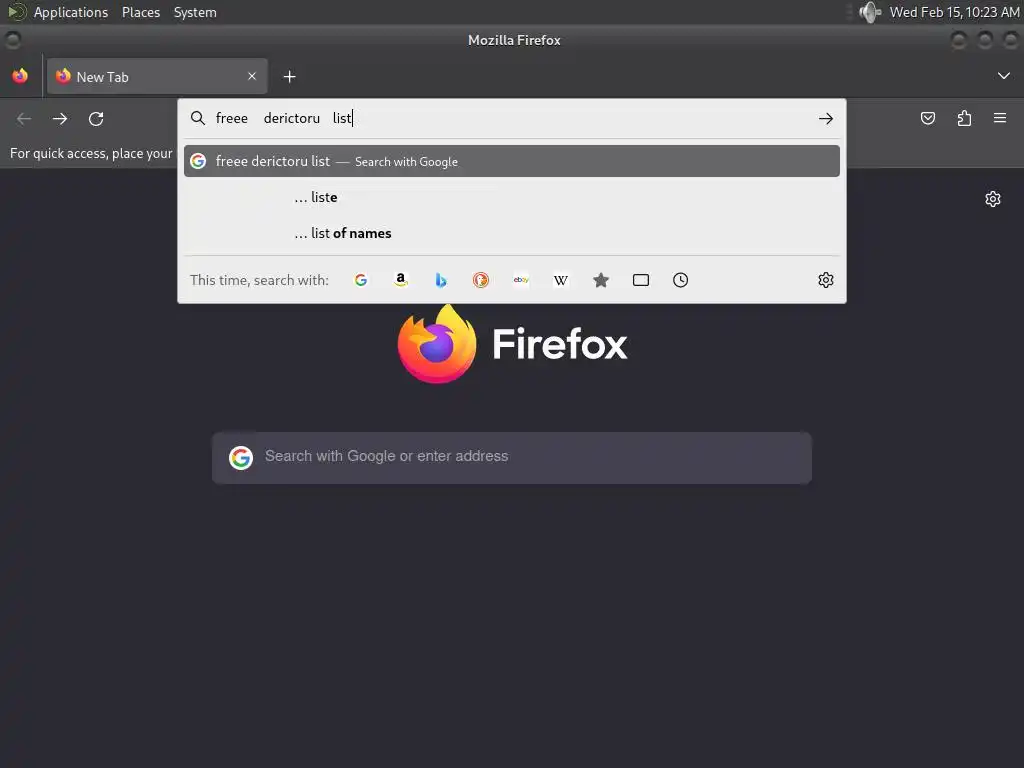
Task: Click the Firefox View icon beside the tabs
Action: tap(20, 76)
